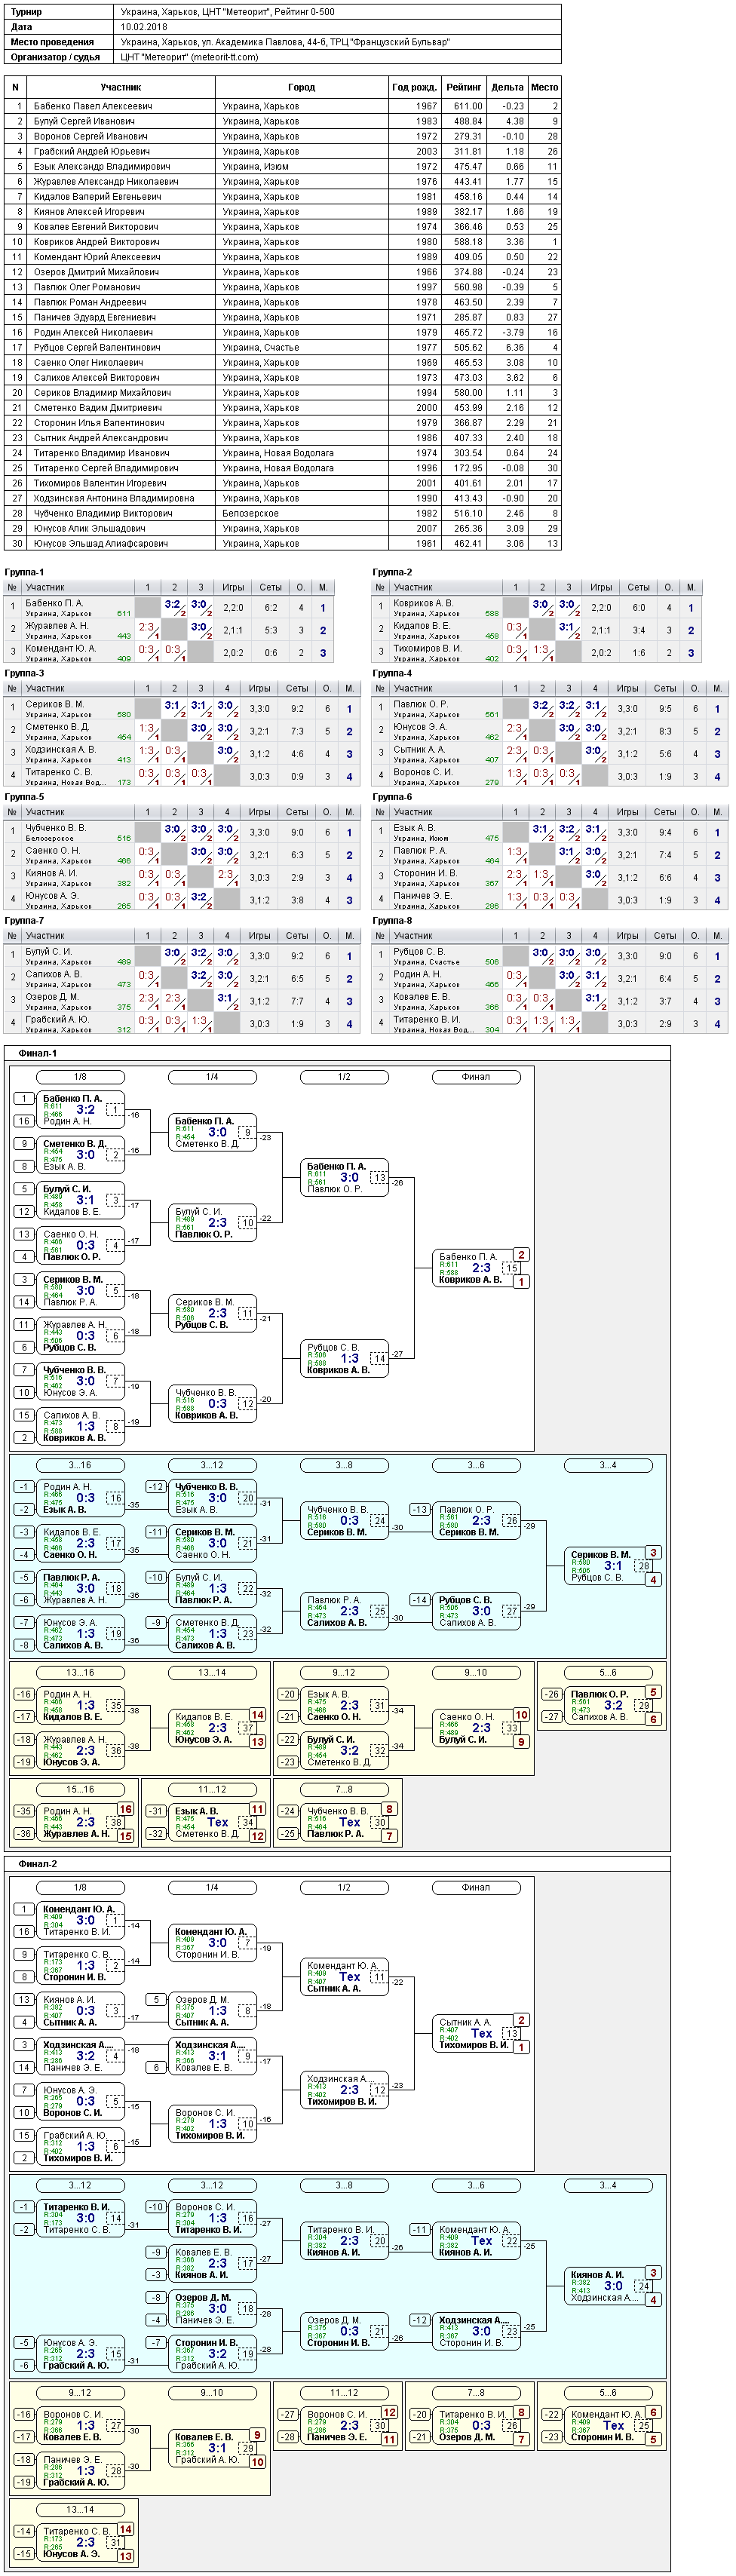Click the 13...16 bracket round label
Viewport: 736px width, 2576px height.
80,1672
